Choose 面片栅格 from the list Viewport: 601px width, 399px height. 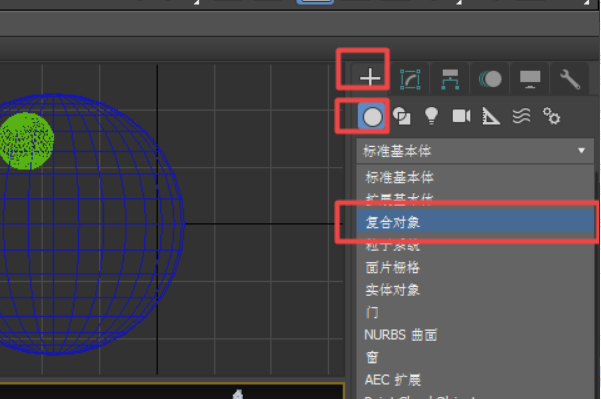(475, 267)
